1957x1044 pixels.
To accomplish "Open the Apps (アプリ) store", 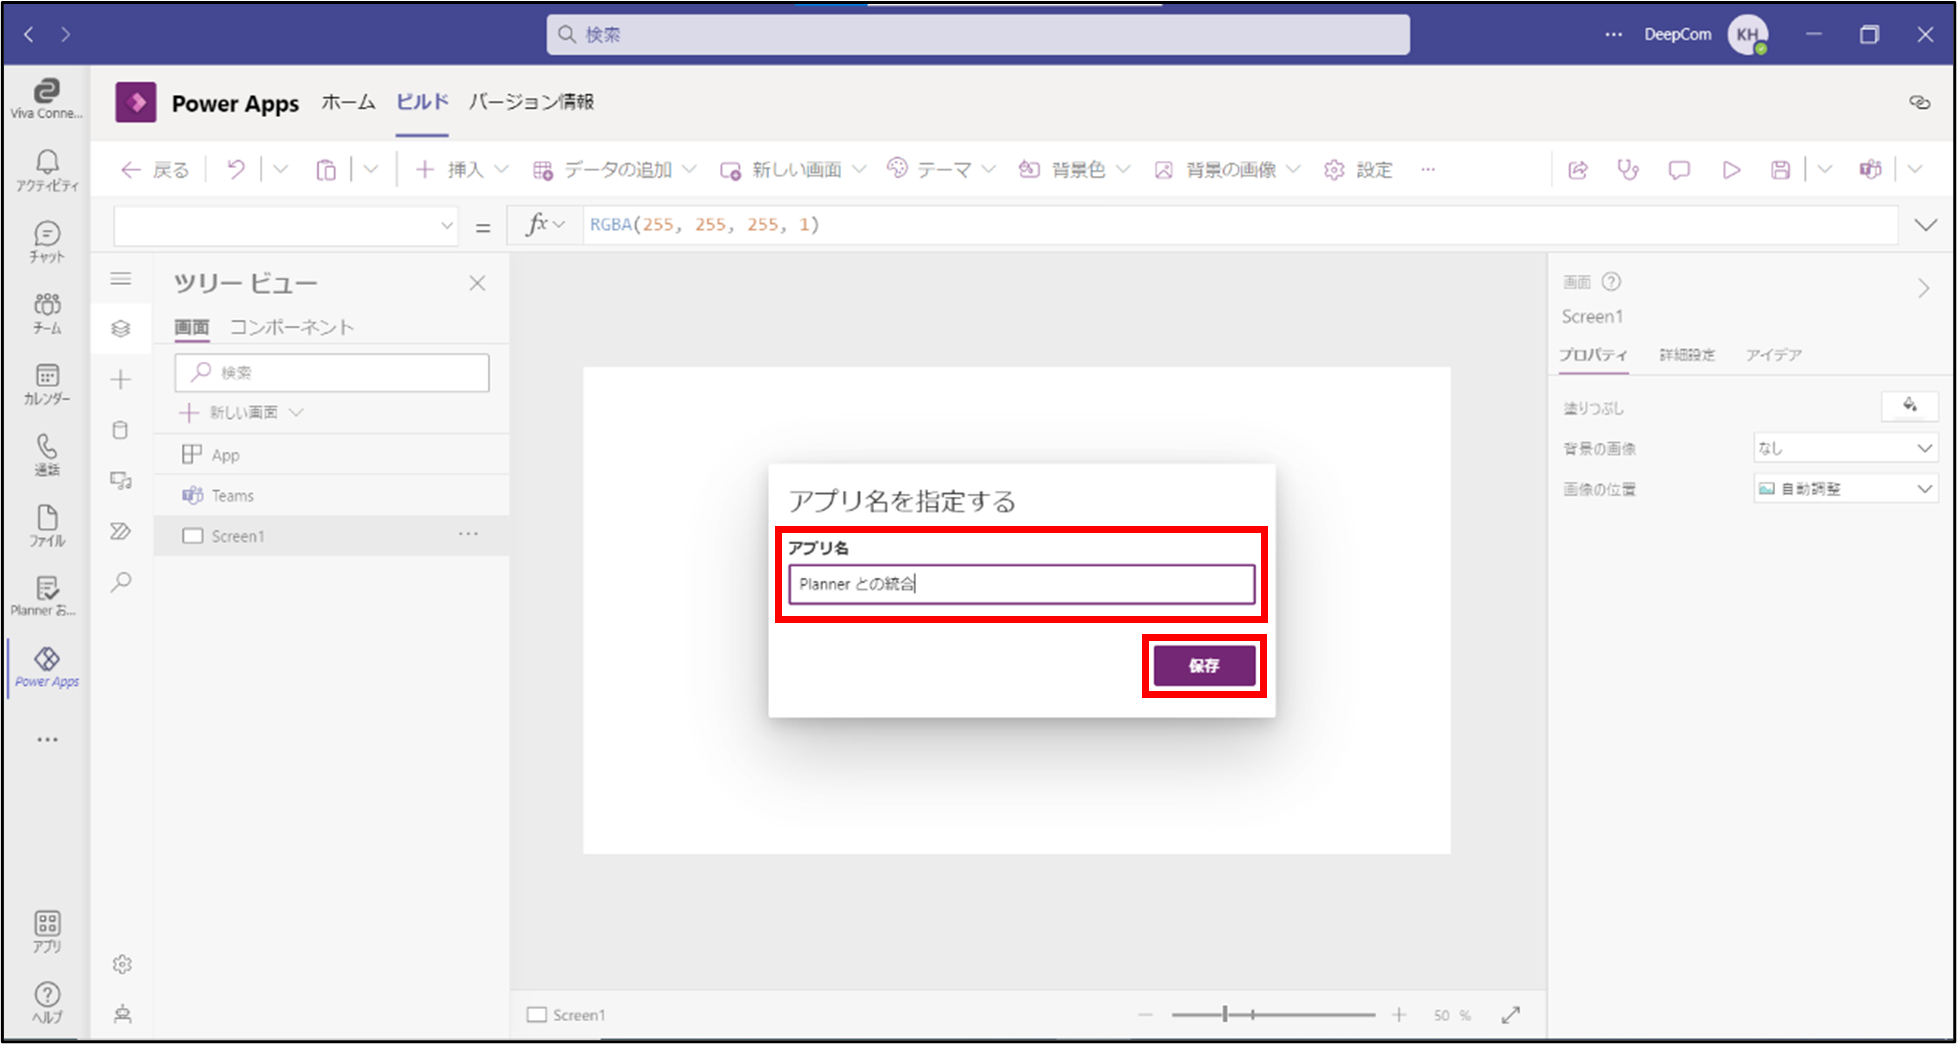I will click(x=46, y=932).
